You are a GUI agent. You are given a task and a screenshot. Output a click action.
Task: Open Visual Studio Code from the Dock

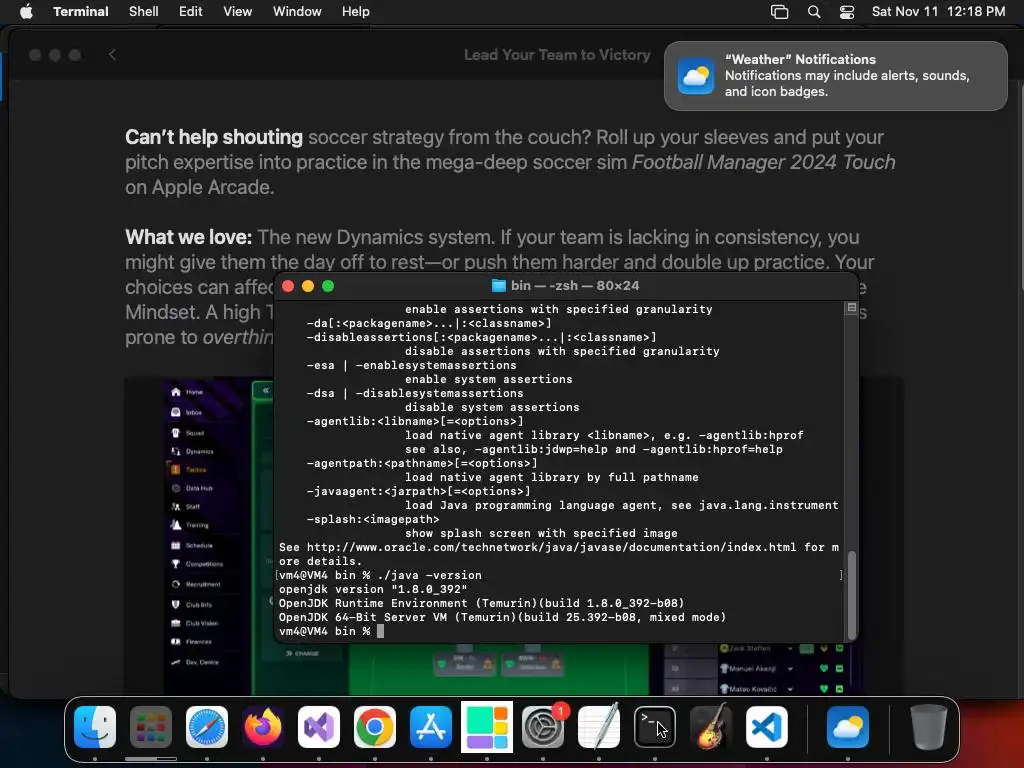[767, 727]
